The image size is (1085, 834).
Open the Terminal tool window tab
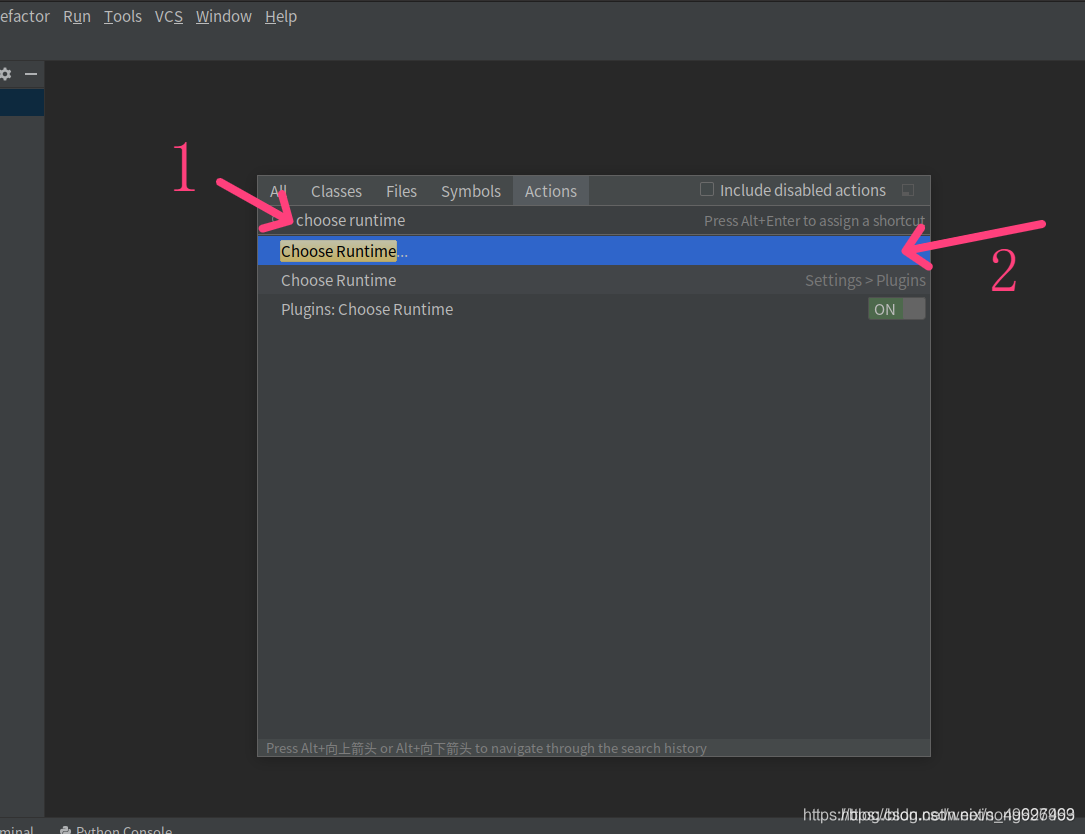(17, 829)
